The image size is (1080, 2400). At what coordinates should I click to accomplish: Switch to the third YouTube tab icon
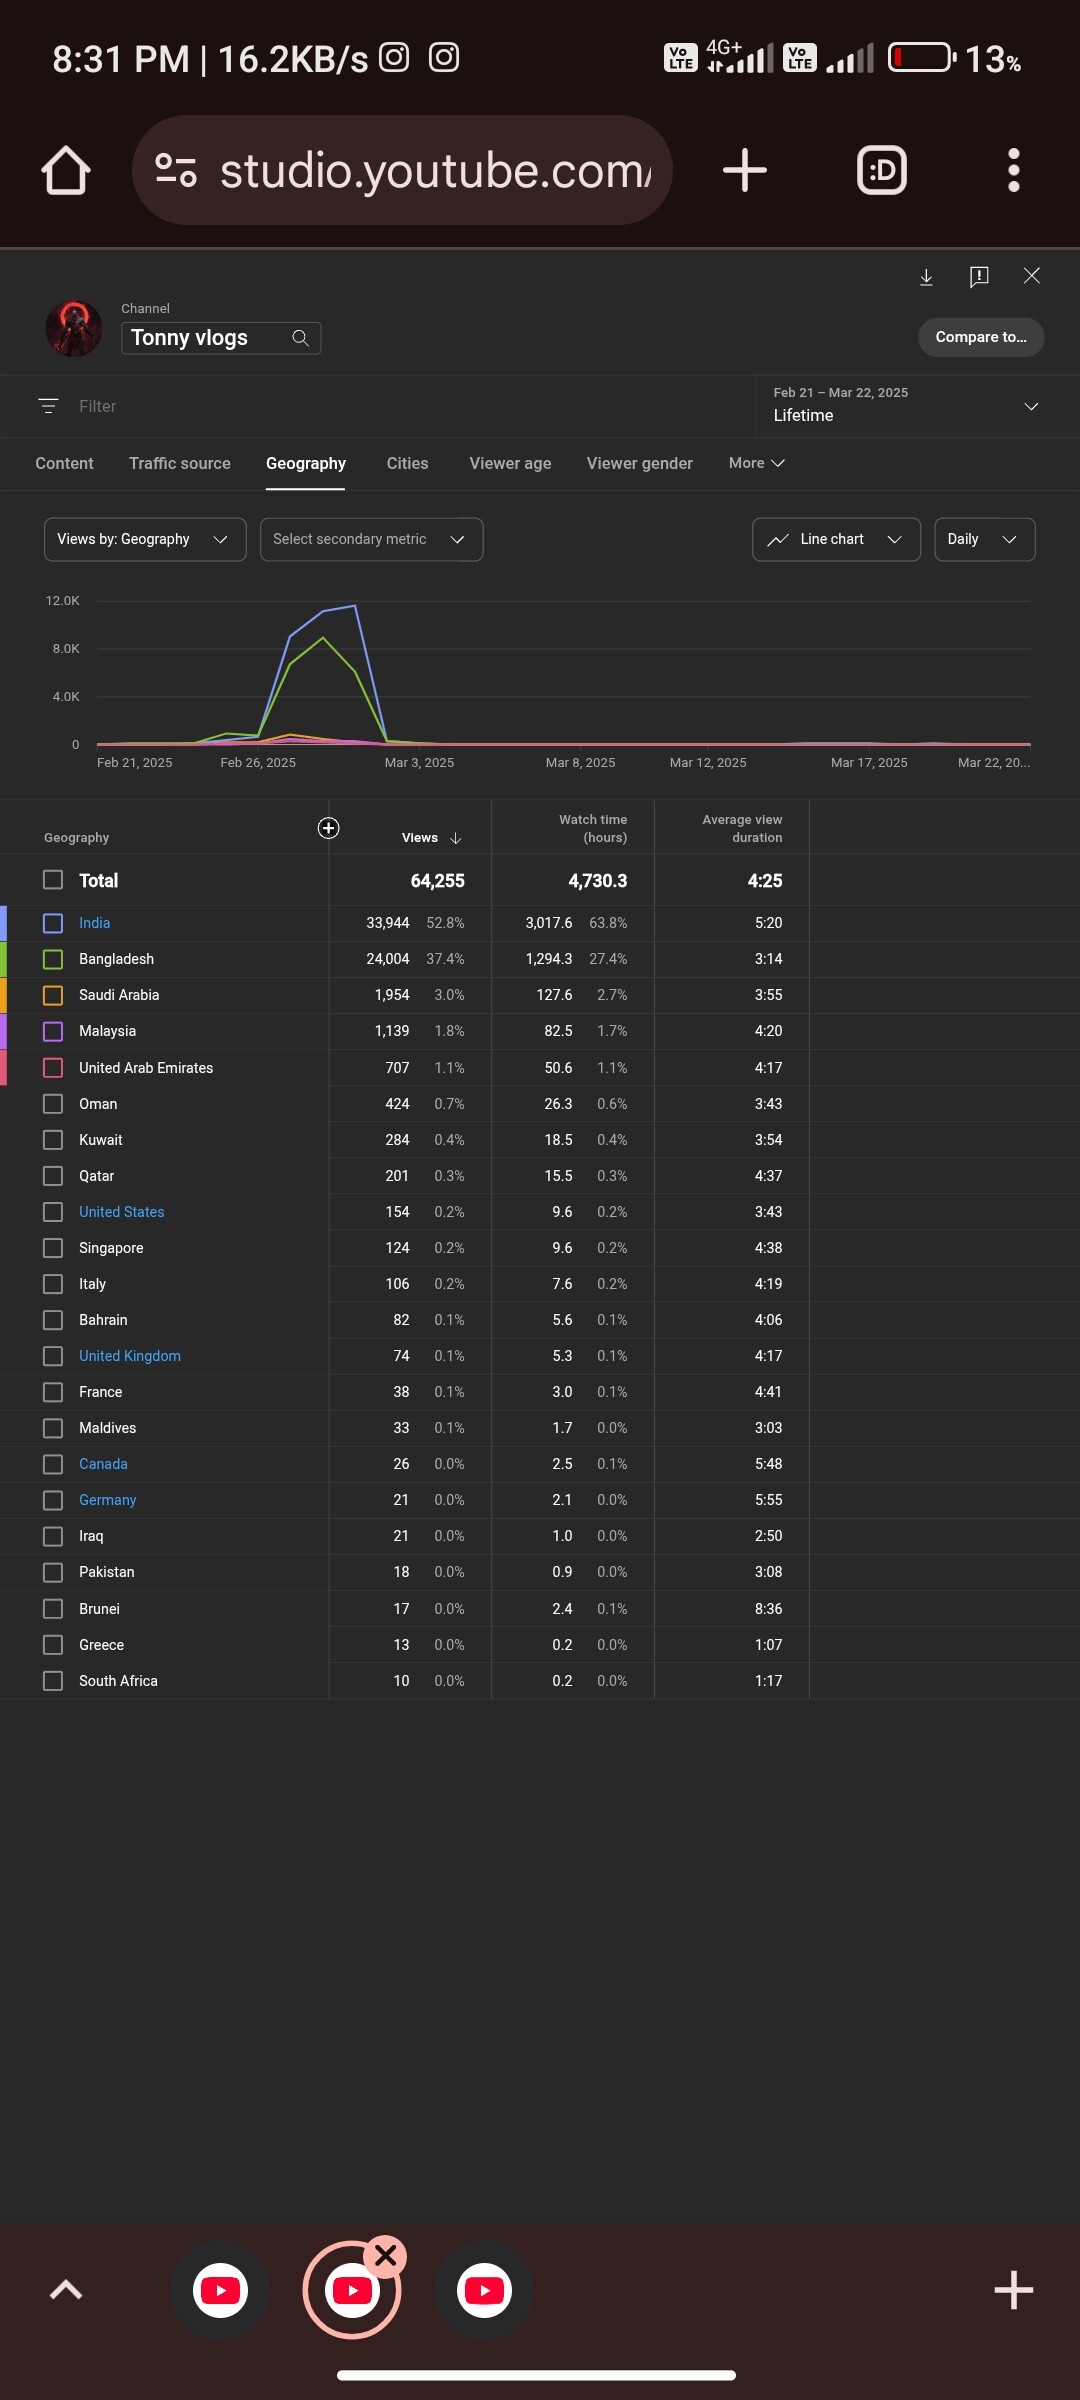pos(485,2290)
